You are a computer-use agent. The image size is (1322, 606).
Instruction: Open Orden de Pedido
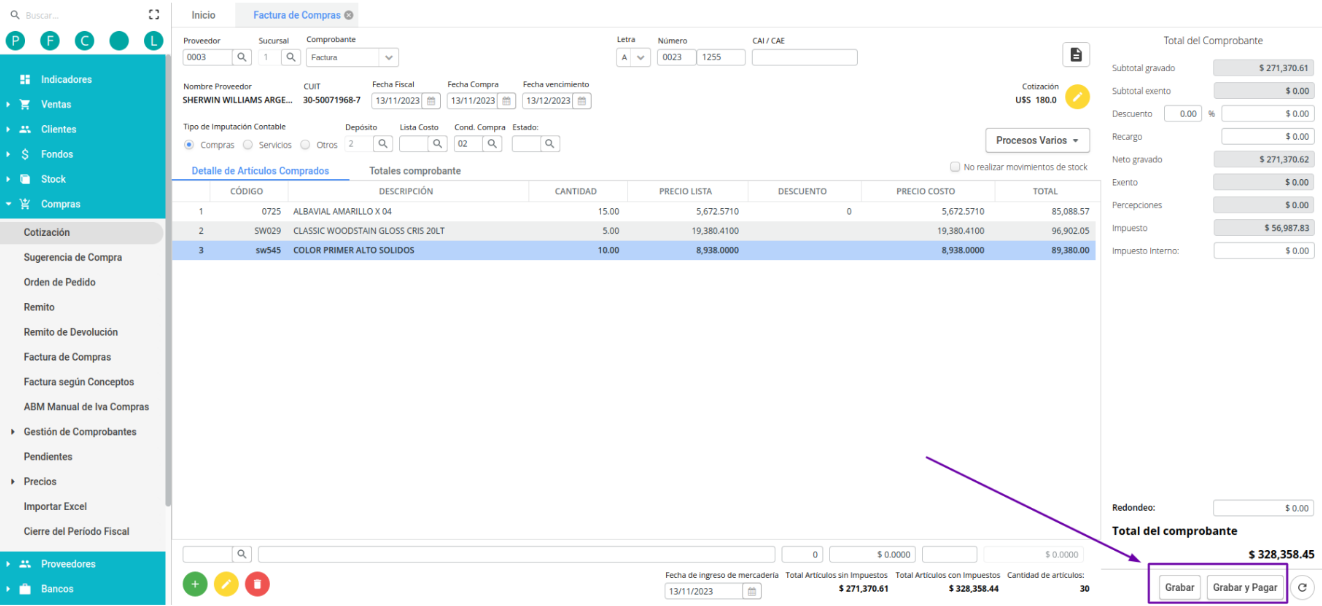click(81, 282)
